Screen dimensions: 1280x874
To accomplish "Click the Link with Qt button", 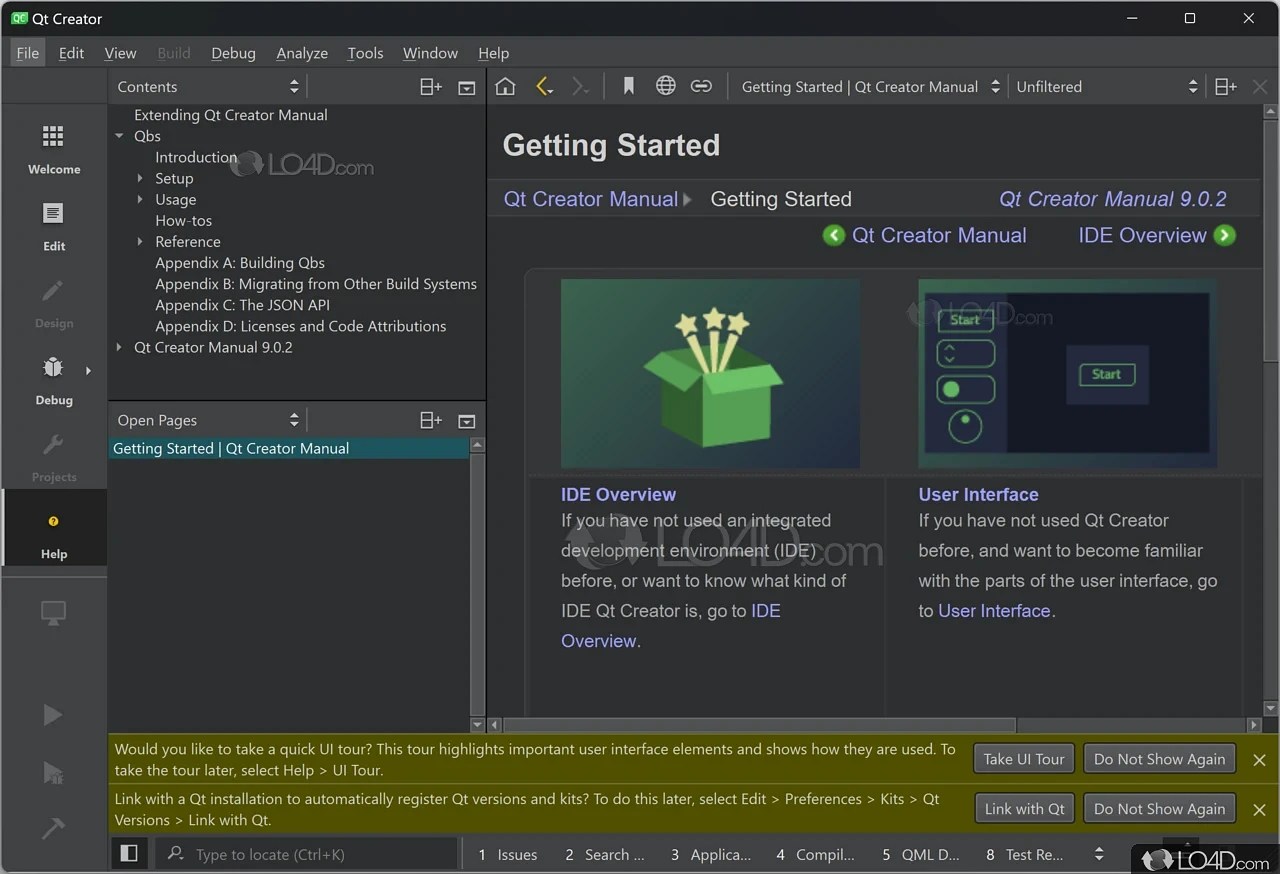I will coord(1024,809).
